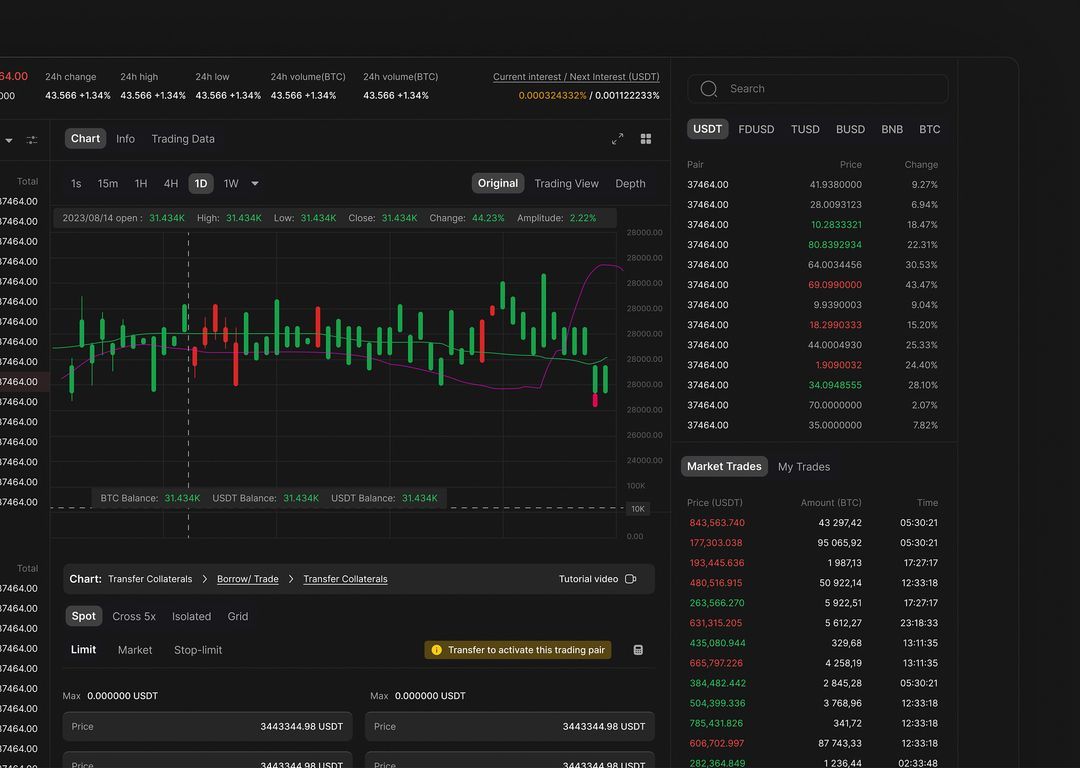Select the FDUSD market tab

[x=756, y=129]
